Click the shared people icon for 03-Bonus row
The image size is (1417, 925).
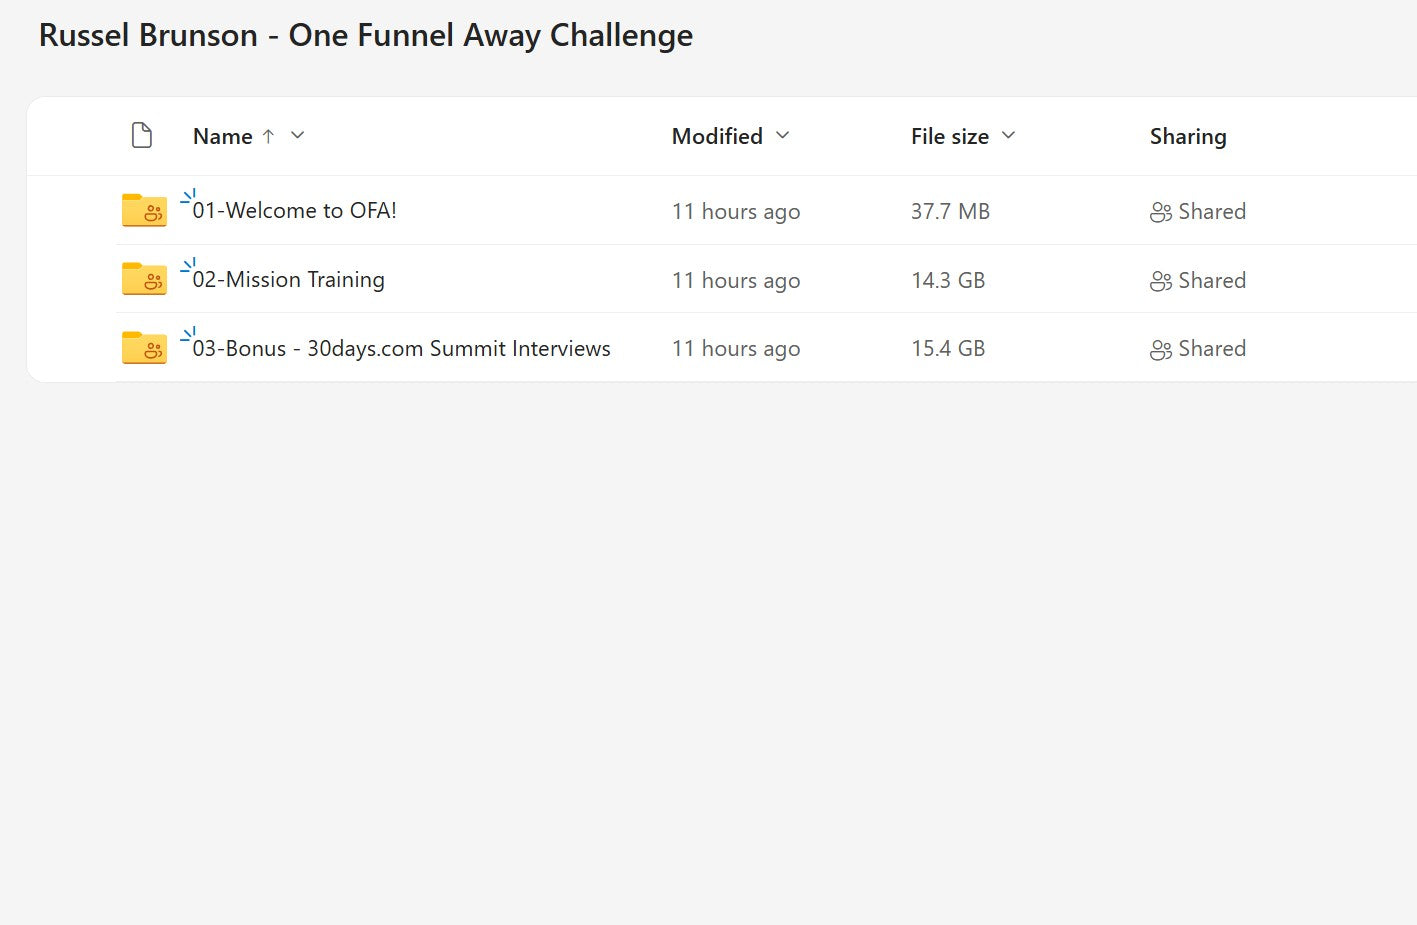point(1160,349)
